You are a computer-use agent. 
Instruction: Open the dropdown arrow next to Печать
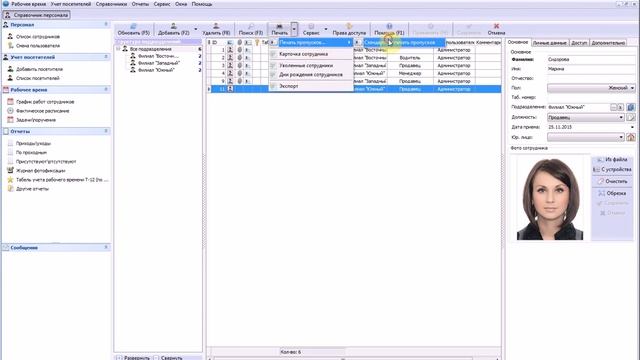[x=294, y=29]
